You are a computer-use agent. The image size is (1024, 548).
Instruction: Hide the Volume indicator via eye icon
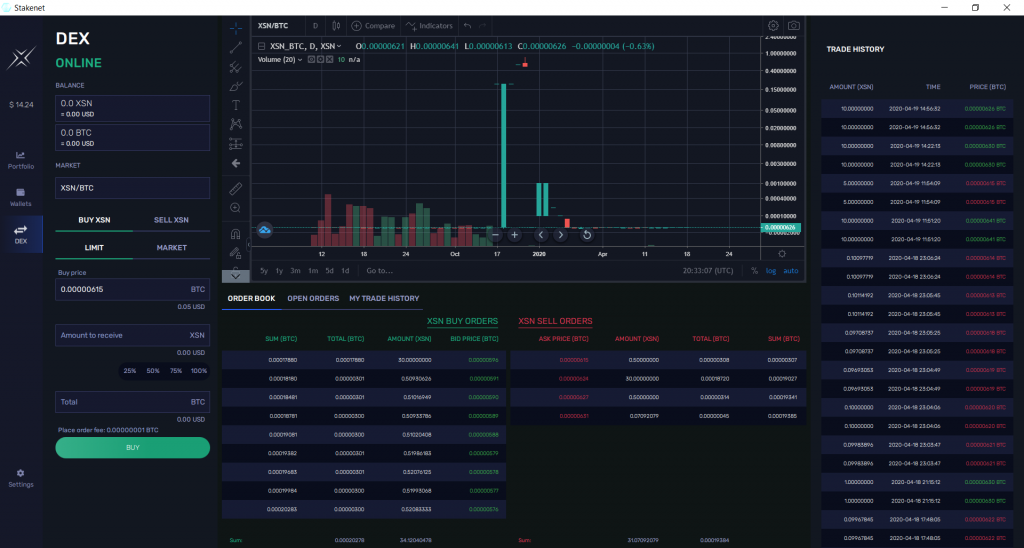click(312, 59)
